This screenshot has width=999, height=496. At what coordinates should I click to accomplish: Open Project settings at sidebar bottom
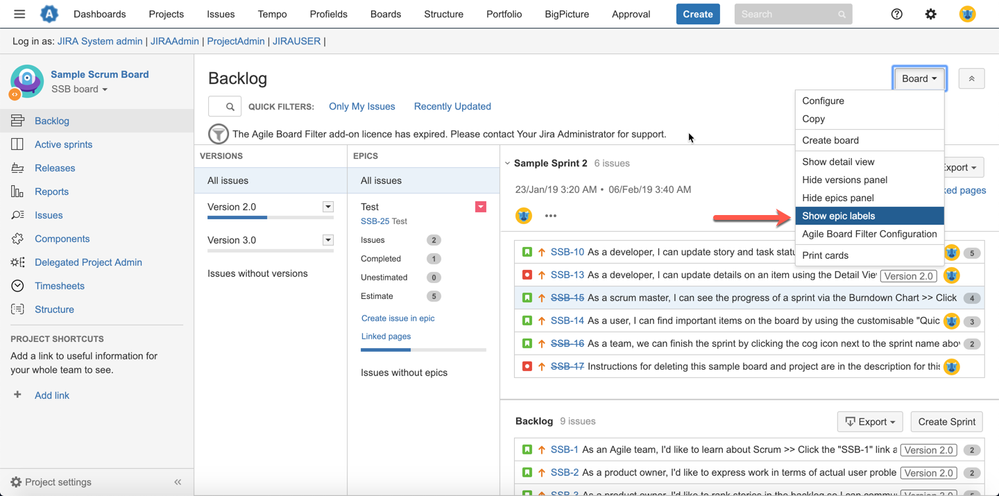[x=52, y=482]
